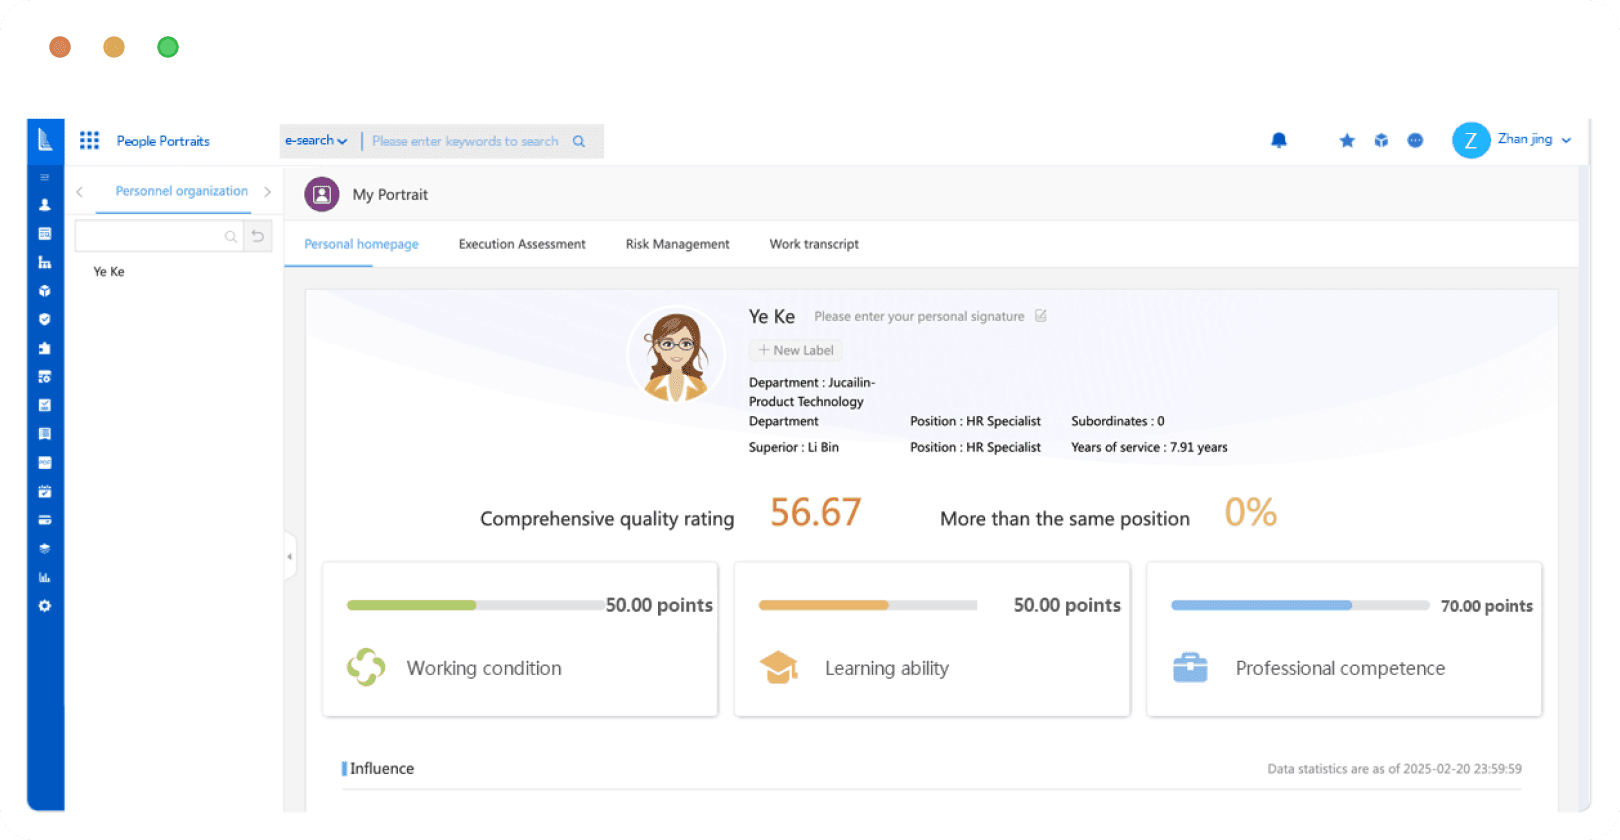Viewport: 1620px width, 840px height.
Task: Open People Portraits module title
Action: pyautogui.click(x=163, y=141)
